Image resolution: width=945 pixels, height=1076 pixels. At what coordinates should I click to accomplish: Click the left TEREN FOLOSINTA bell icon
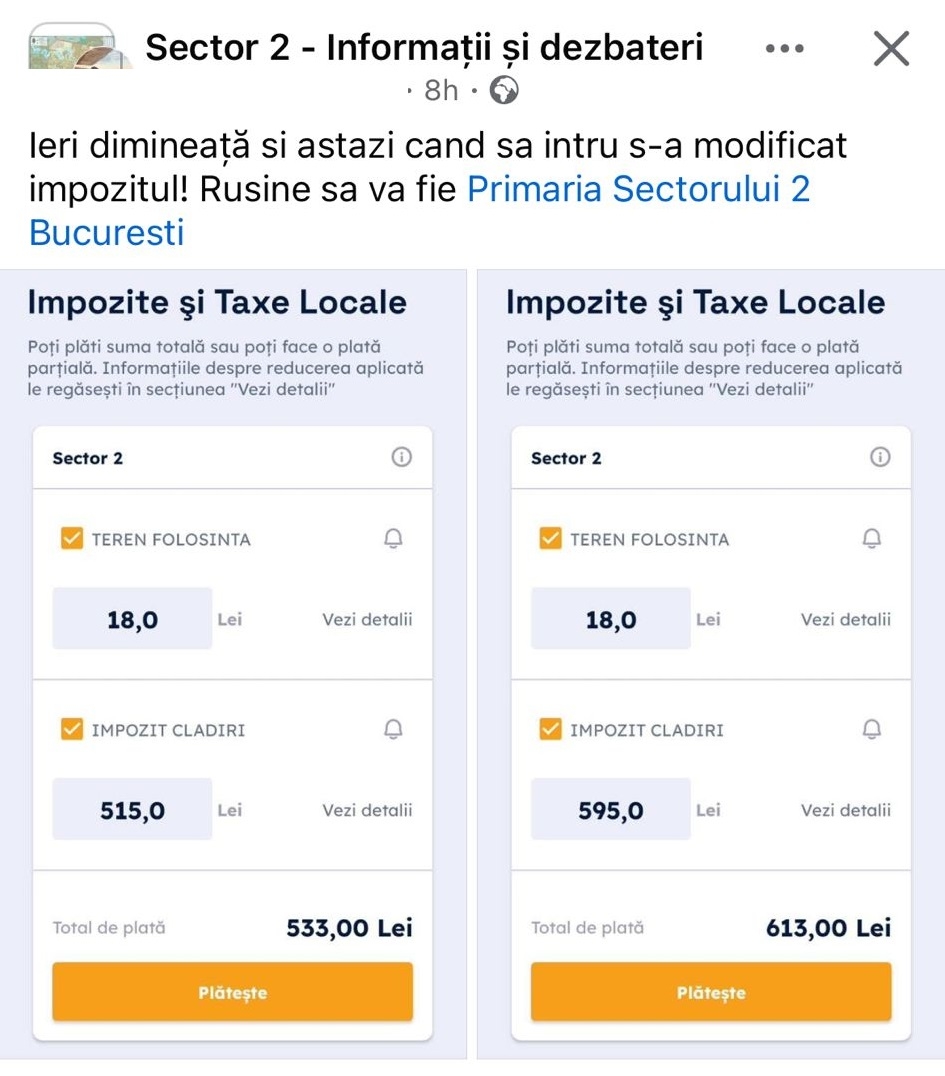pos(393,539)
